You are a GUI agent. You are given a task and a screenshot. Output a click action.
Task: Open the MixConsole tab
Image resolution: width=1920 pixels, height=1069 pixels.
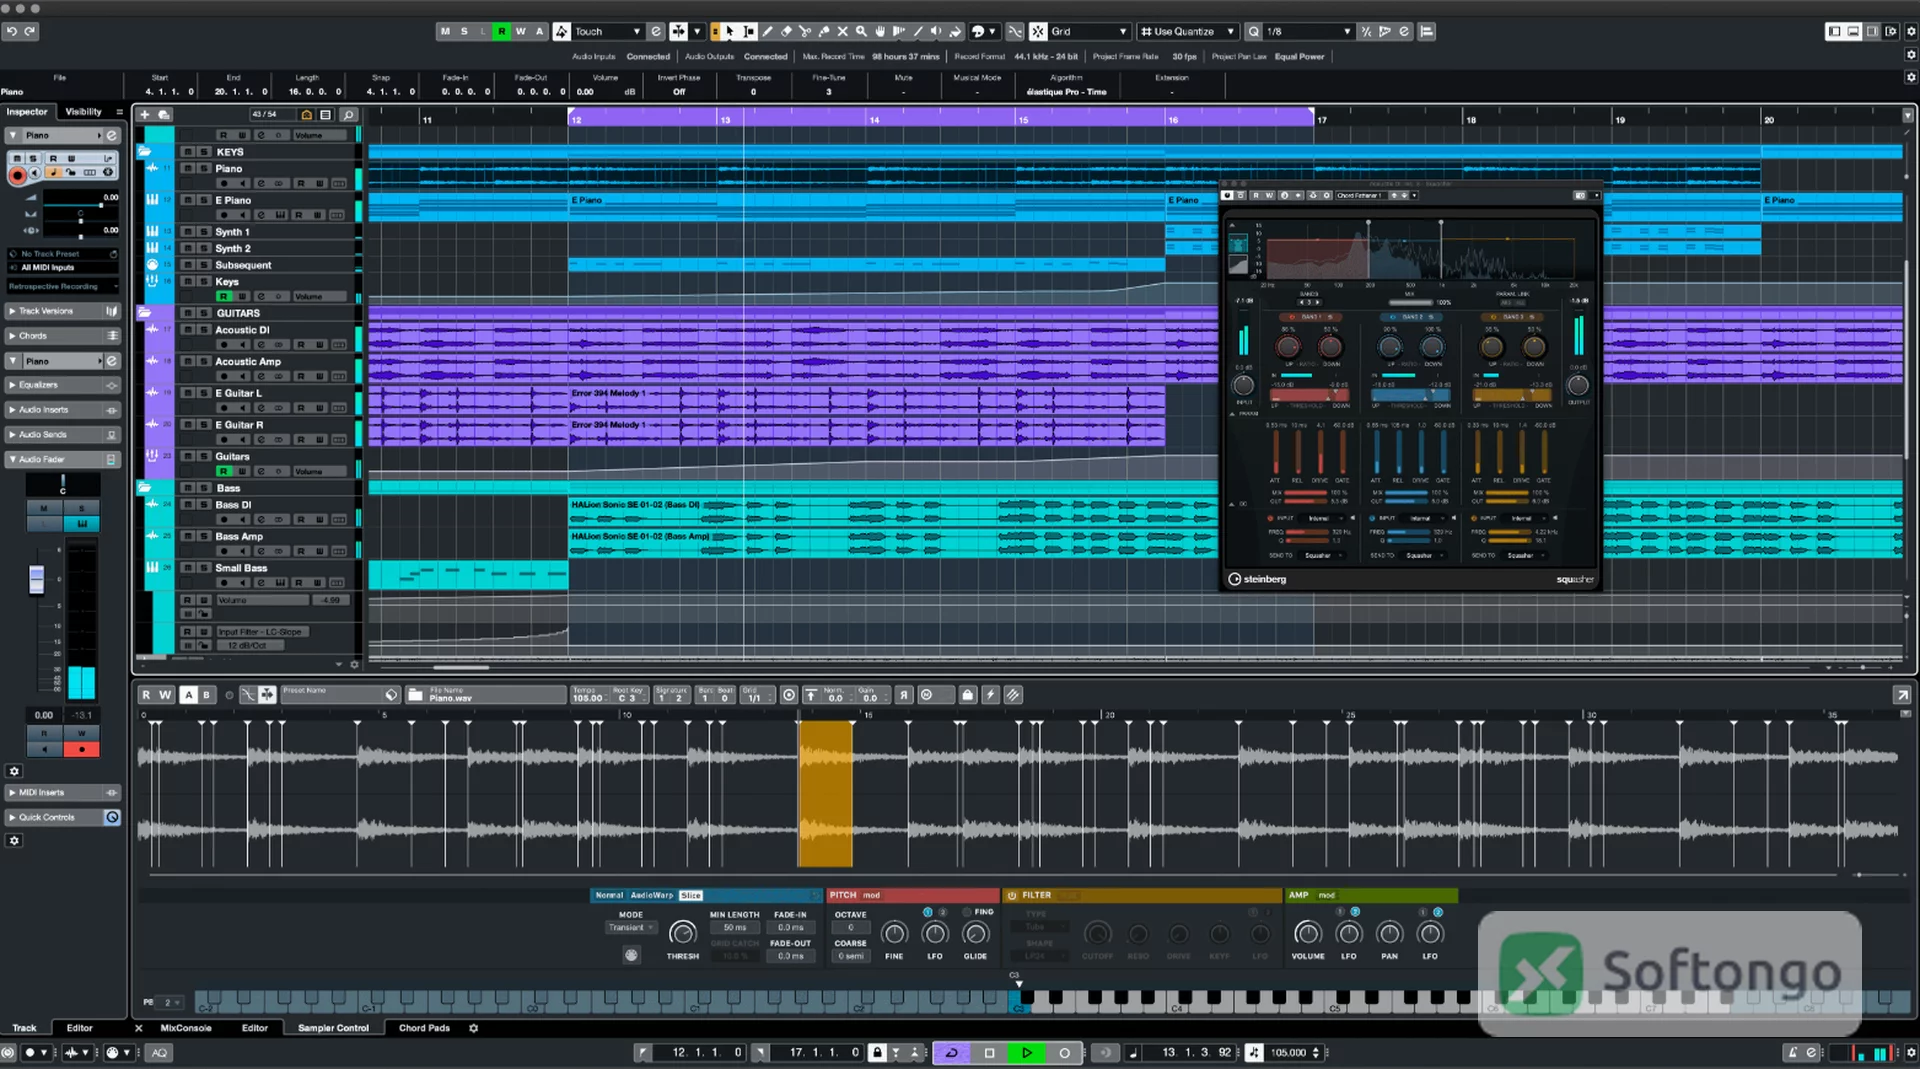click(x=186, y=1028)
